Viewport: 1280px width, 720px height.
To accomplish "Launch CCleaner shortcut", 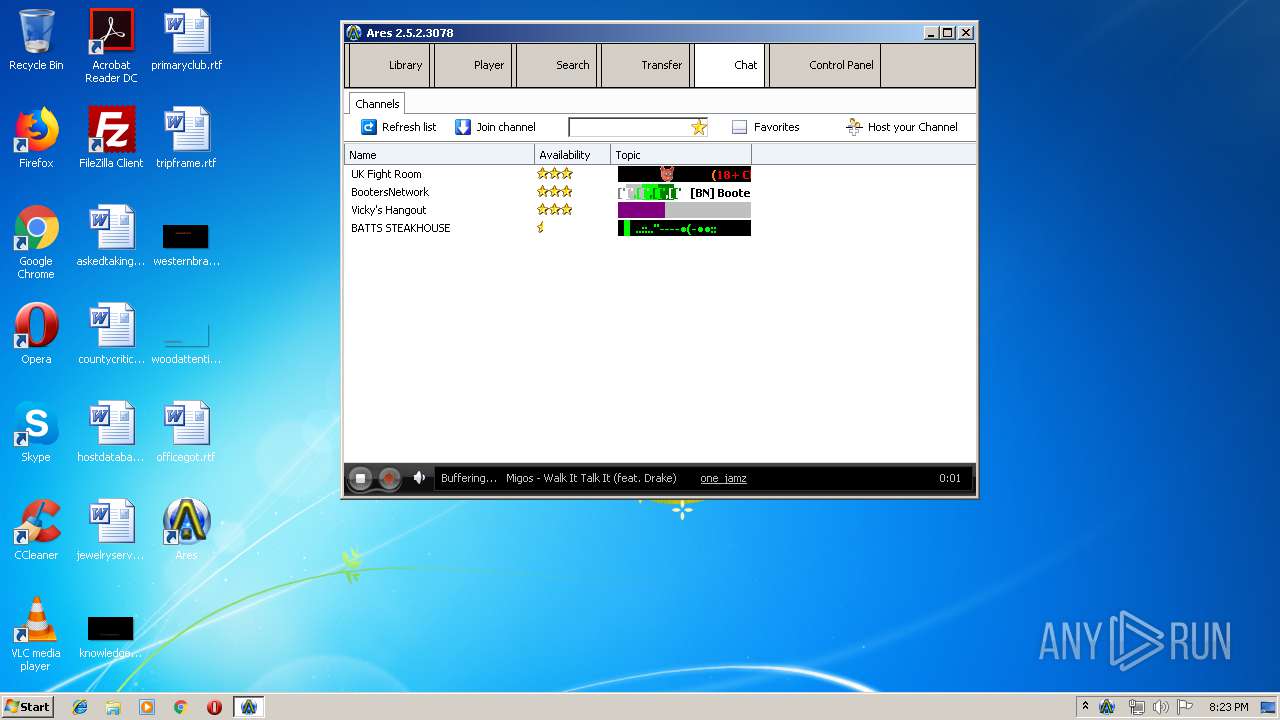I will click(x=36, y=530).
